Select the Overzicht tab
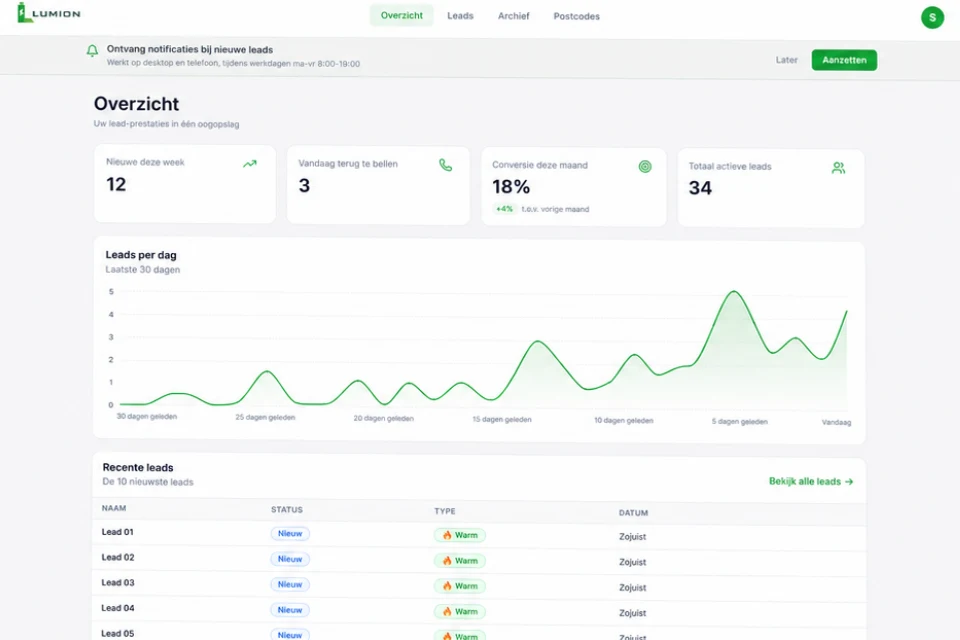 [x=402, y=15]
